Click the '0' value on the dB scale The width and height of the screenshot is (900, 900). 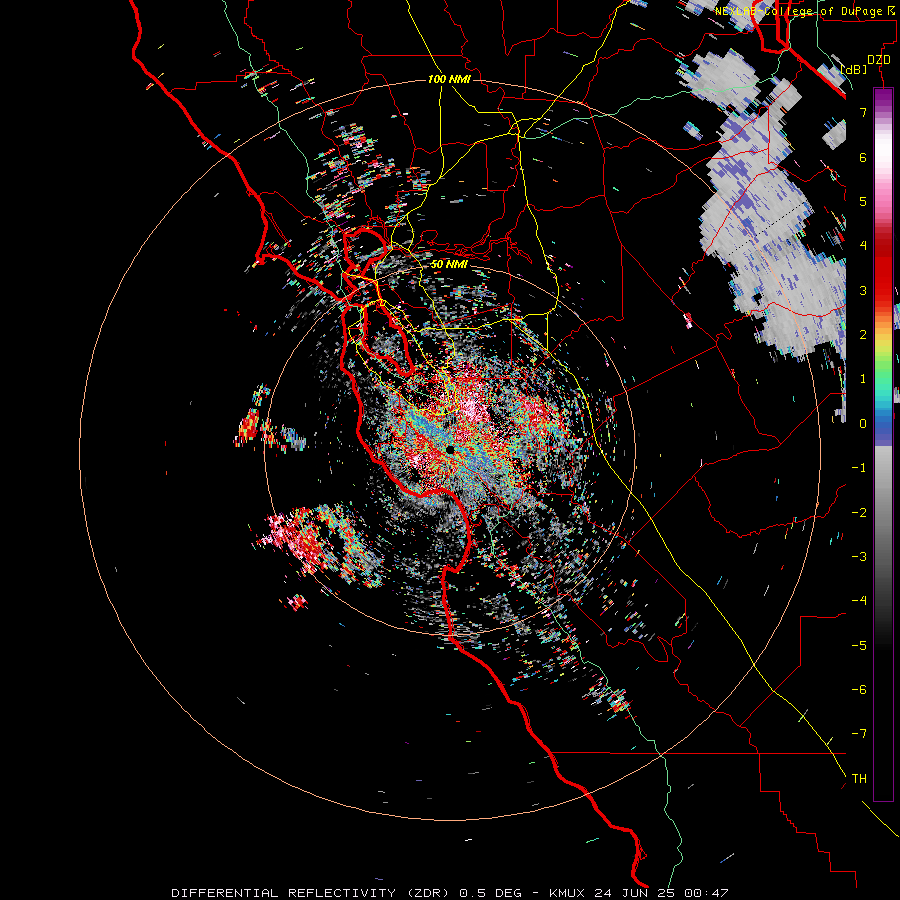[x=863, y=424]
